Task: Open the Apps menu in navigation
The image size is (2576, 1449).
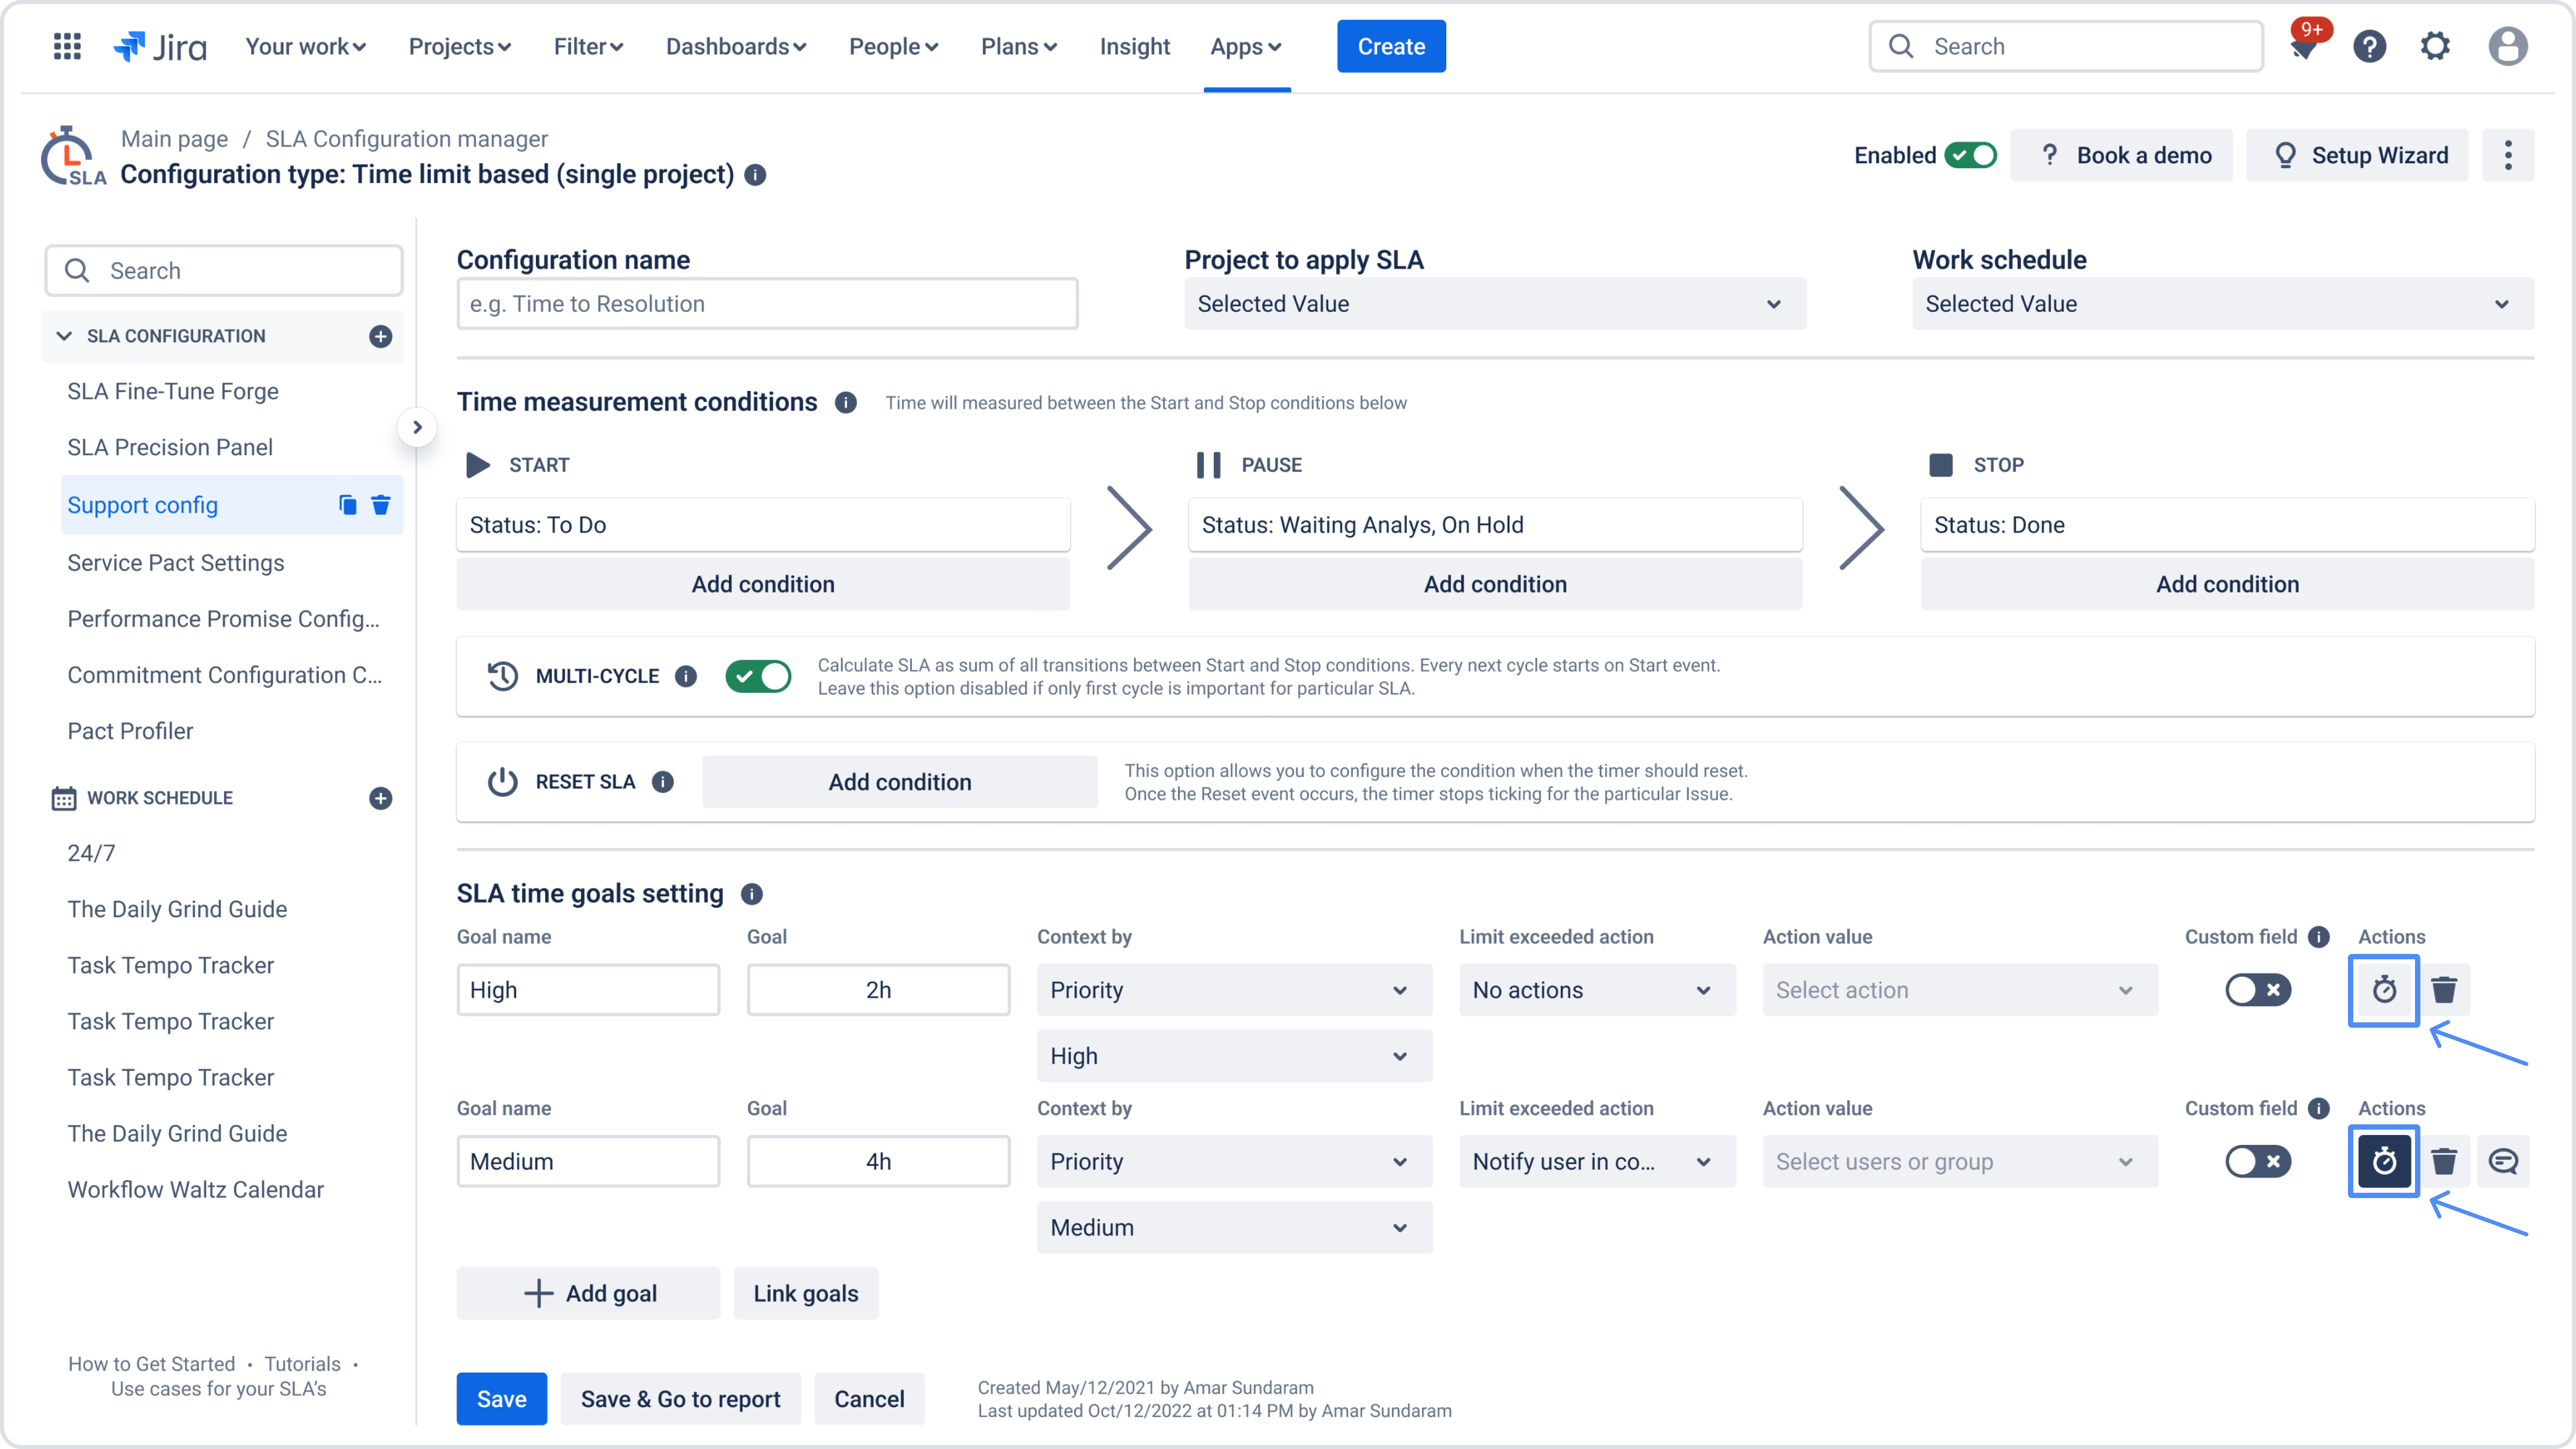Action: pos(1245,46)
